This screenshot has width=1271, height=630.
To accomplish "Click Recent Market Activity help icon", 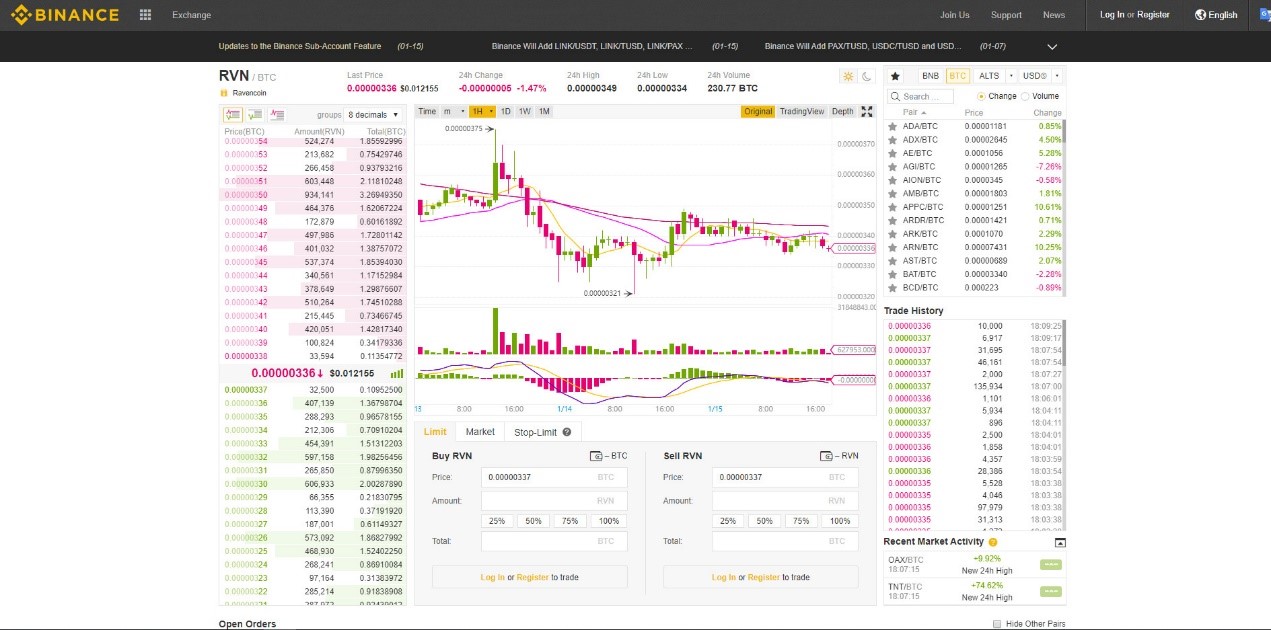I will pos(993,542).
